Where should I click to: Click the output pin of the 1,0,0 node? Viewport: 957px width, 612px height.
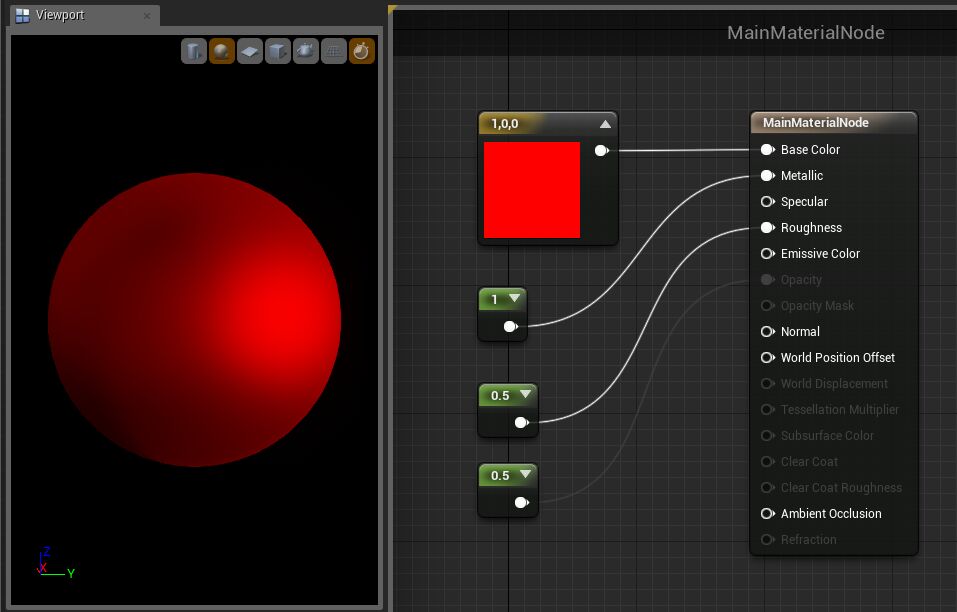(601, 151)
